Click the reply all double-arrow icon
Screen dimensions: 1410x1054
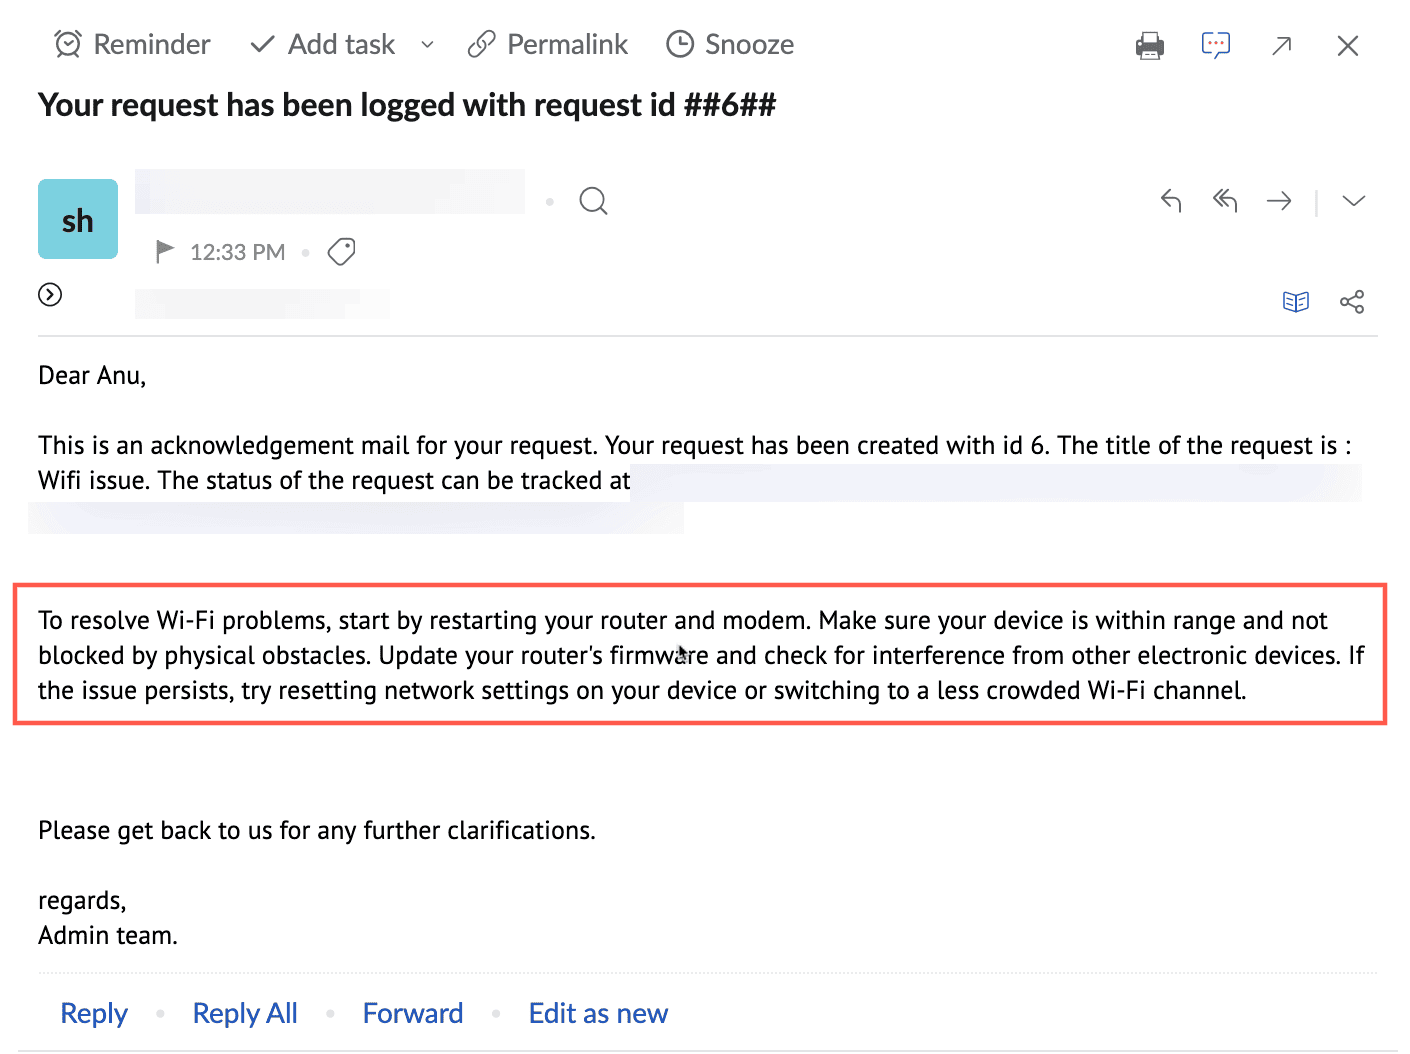[x=1225, y=201]
